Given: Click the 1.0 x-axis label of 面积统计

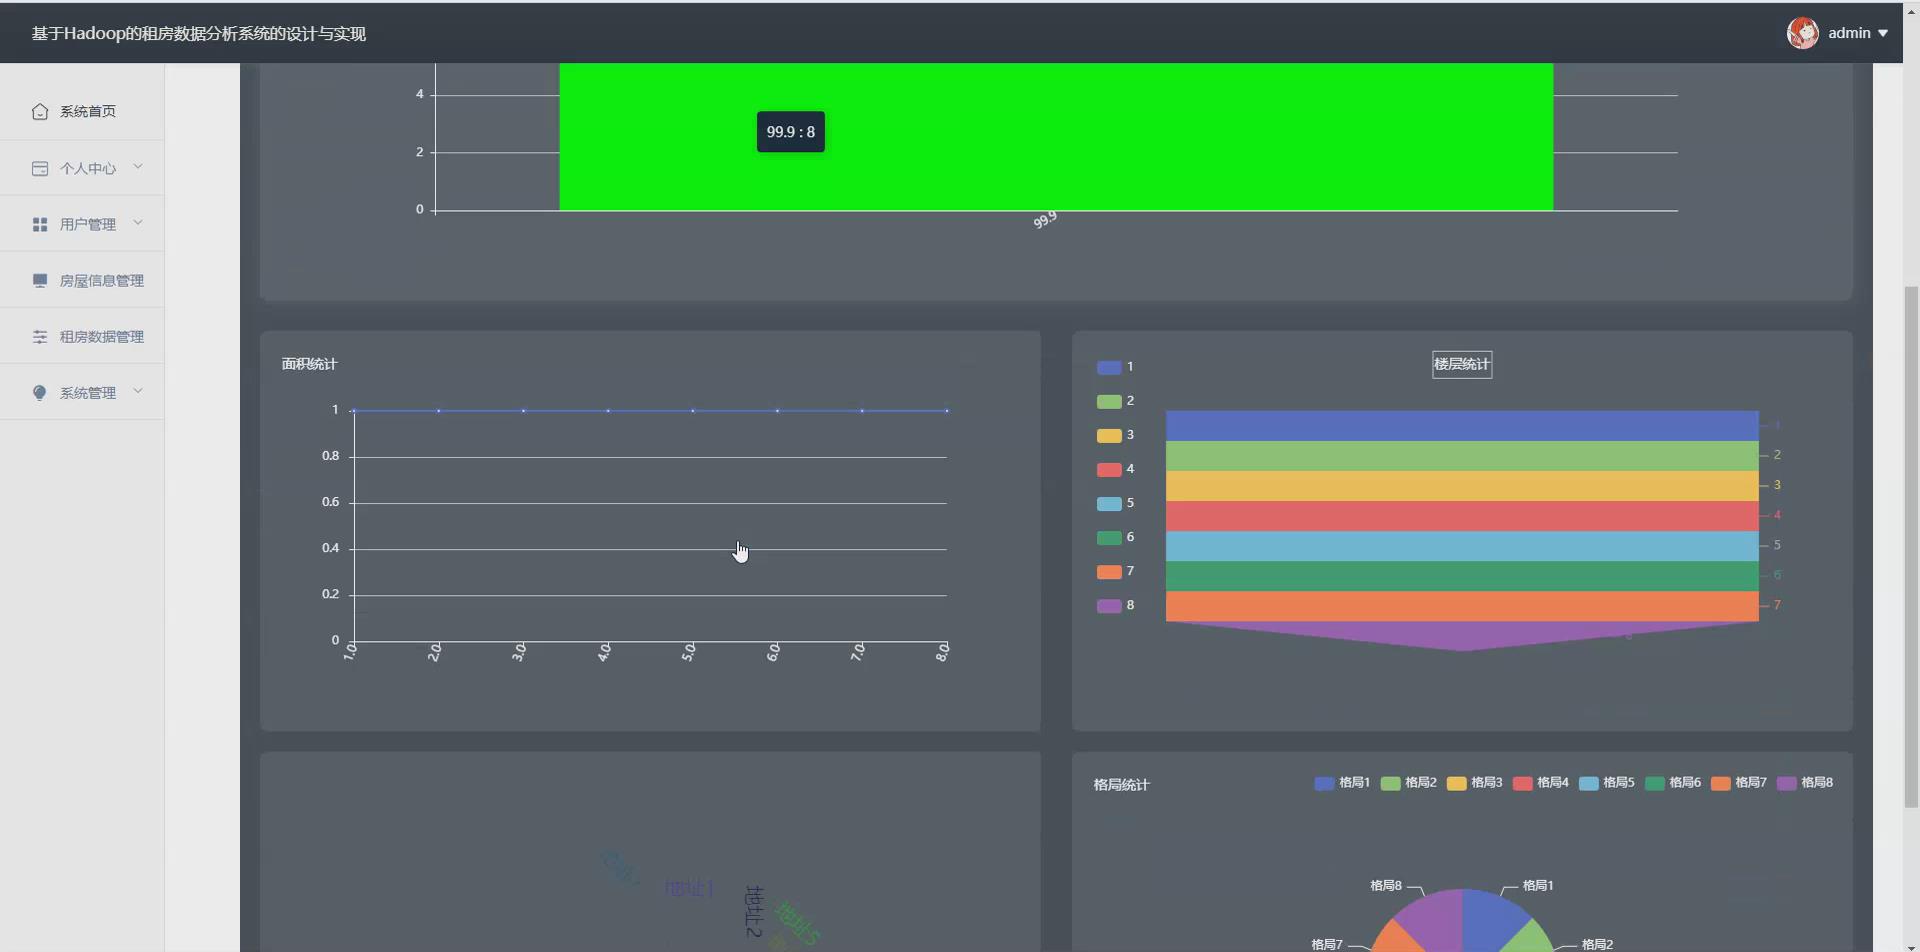Looking at the screenshot, I should [350, 653].
